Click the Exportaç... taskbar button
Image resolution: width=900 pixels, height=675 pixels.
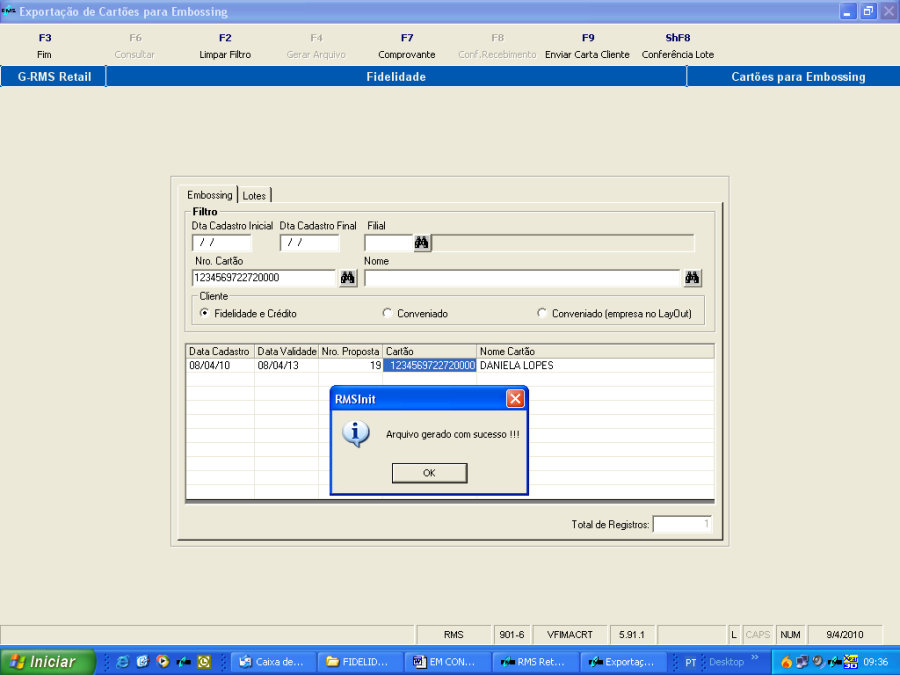pos(623,662)
